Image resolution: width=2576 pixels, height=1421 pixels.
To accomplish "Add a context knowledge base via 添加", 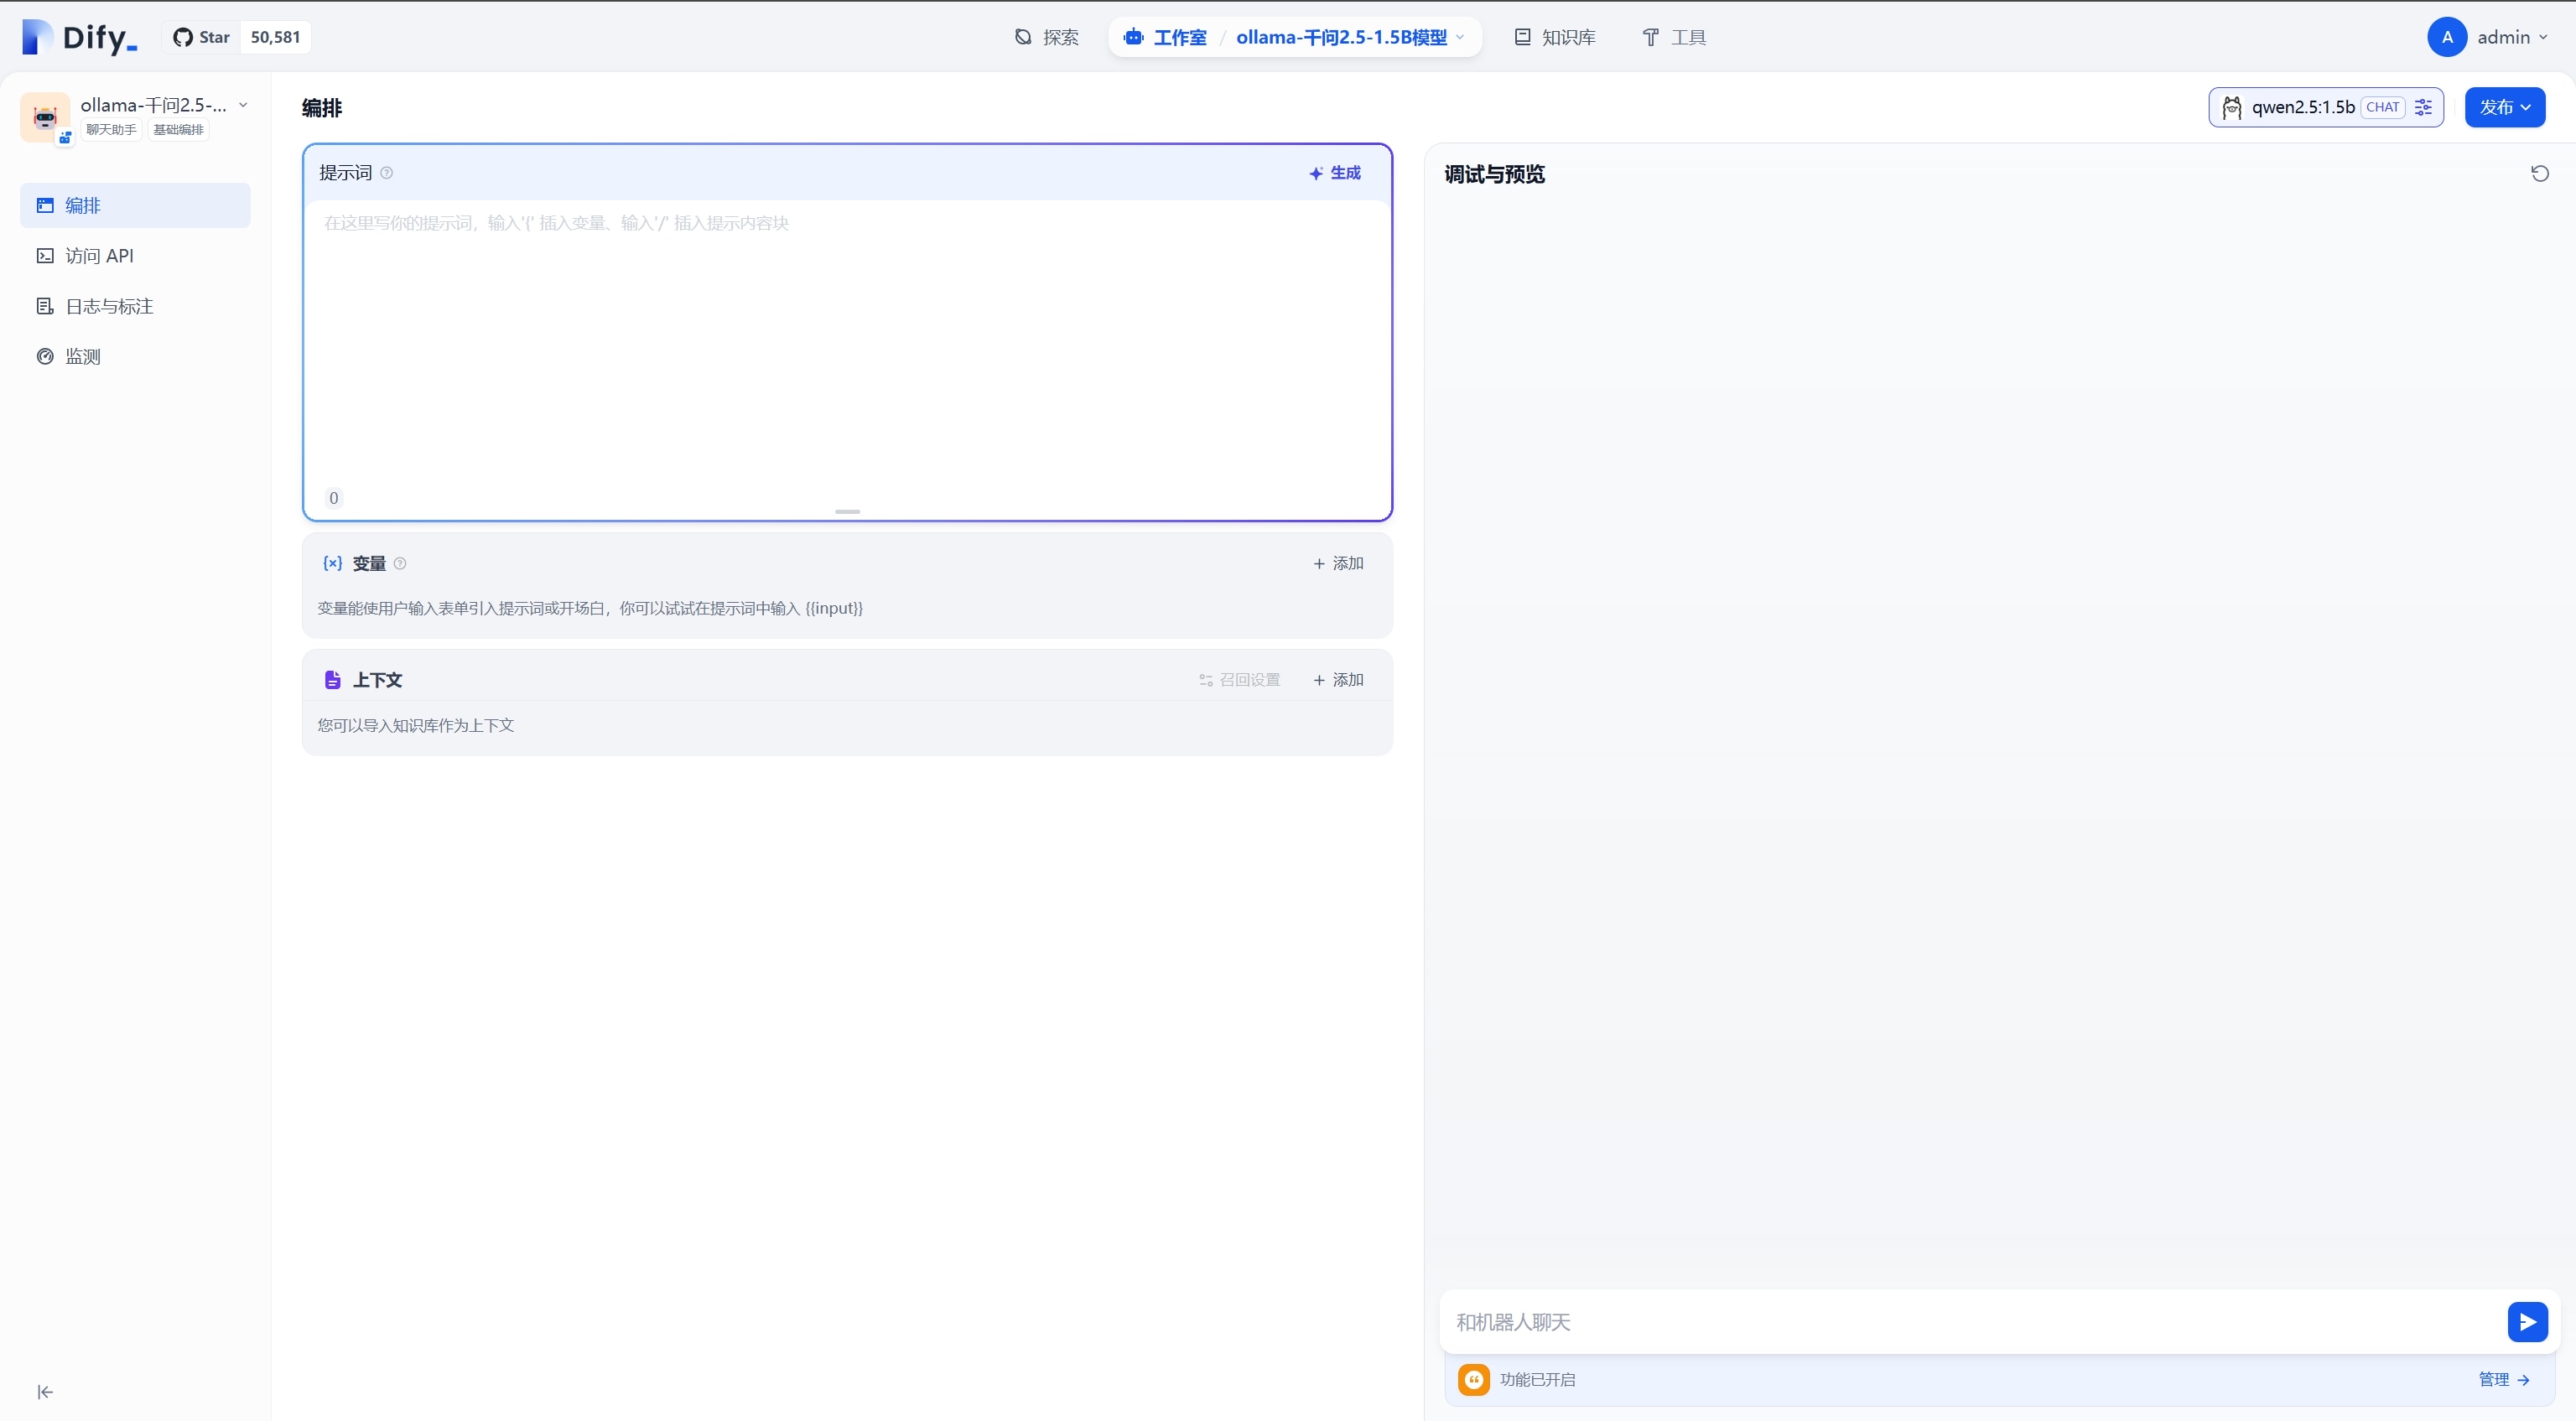I will tap(1338, 680).
